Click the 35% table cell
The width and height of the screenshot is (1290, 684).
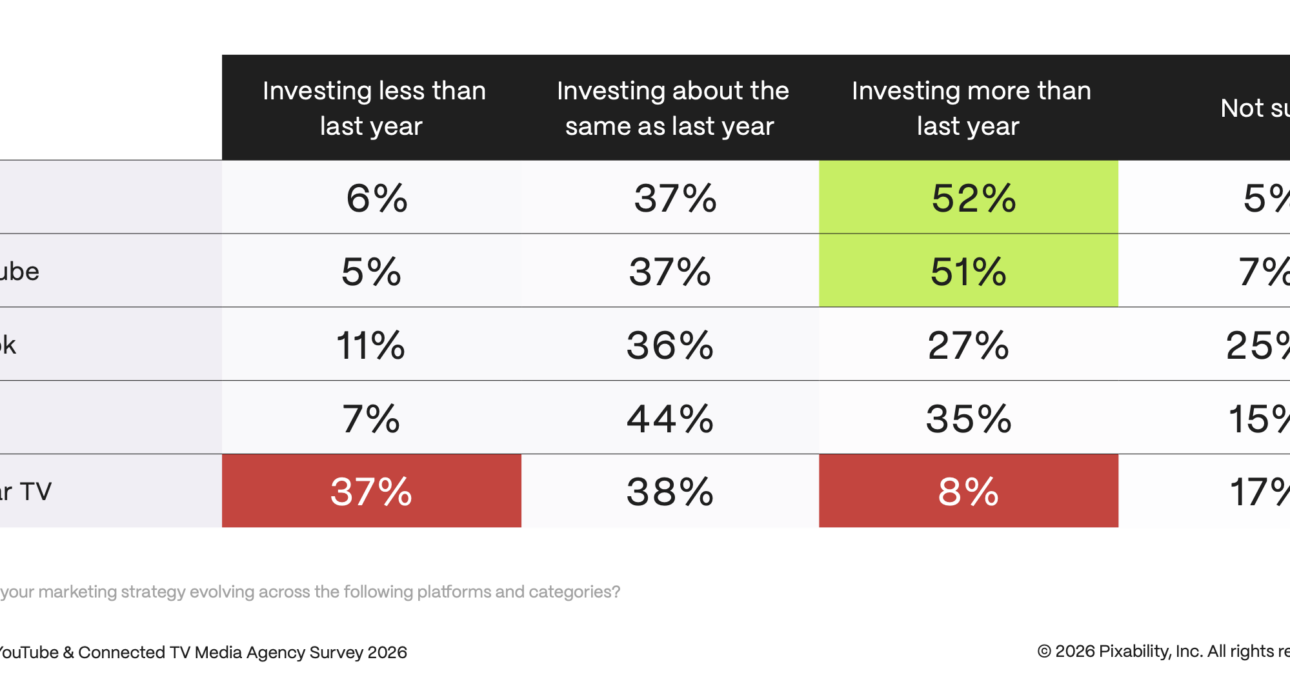tap(968, 418)
